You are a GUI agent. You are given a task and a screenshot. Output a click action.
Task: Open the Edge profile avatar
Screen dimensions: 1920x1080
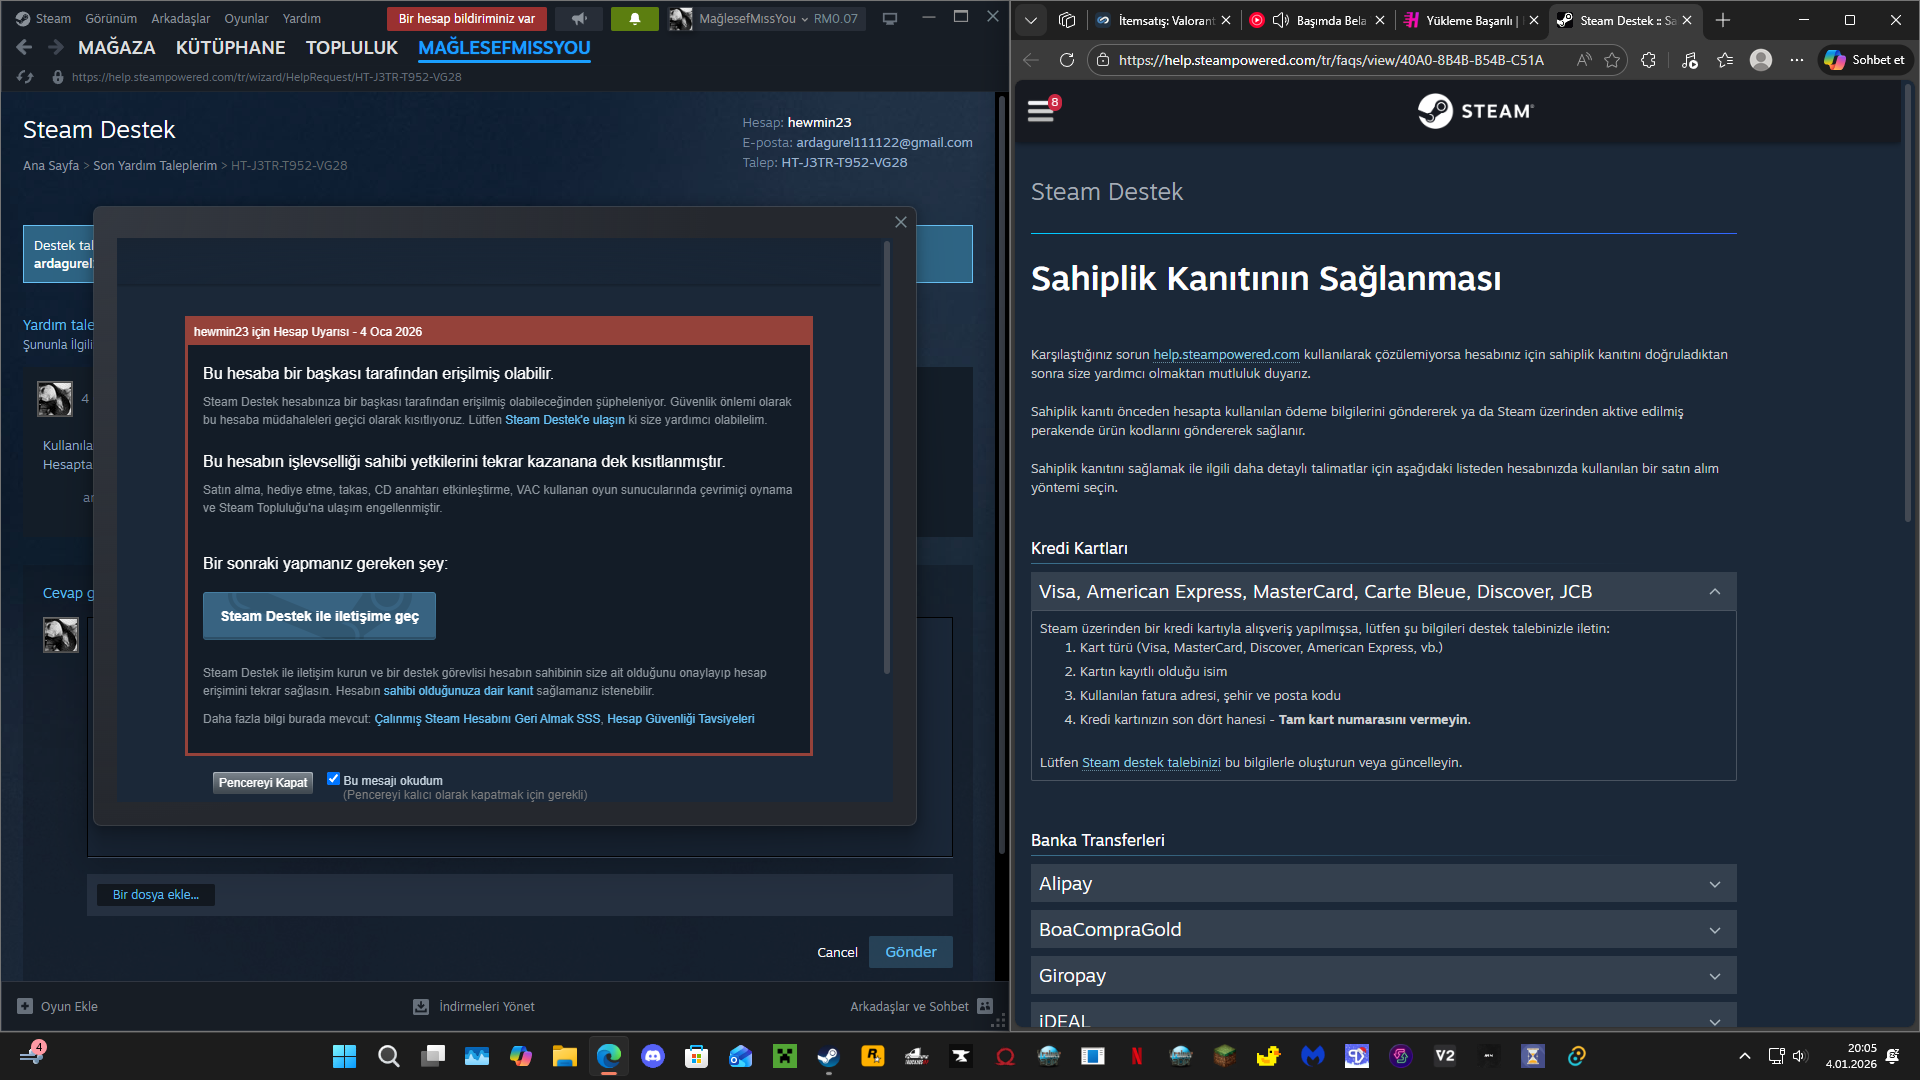tap(1761, 60)
